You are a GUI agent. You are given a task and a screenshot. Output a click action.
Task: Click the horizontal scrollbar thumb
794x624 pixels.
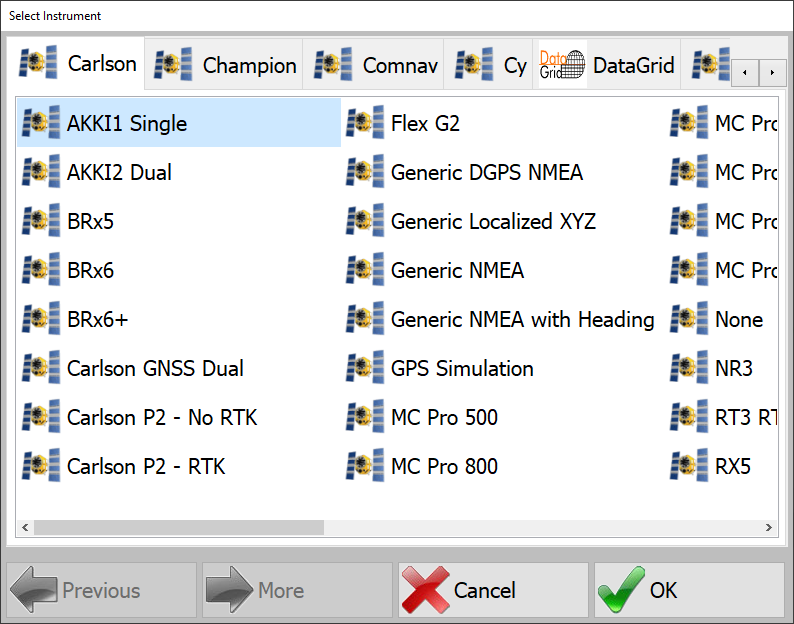pyautogui.click(x=179, y=527)
